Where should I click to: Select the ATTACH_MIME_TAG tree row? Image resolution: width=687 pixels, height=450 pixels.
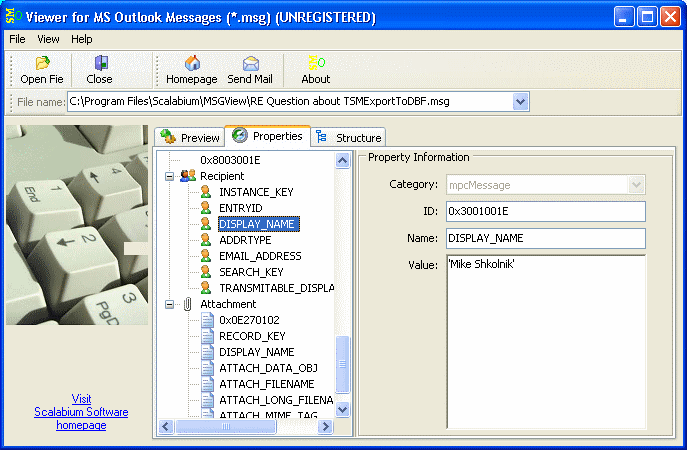(268, 415)
